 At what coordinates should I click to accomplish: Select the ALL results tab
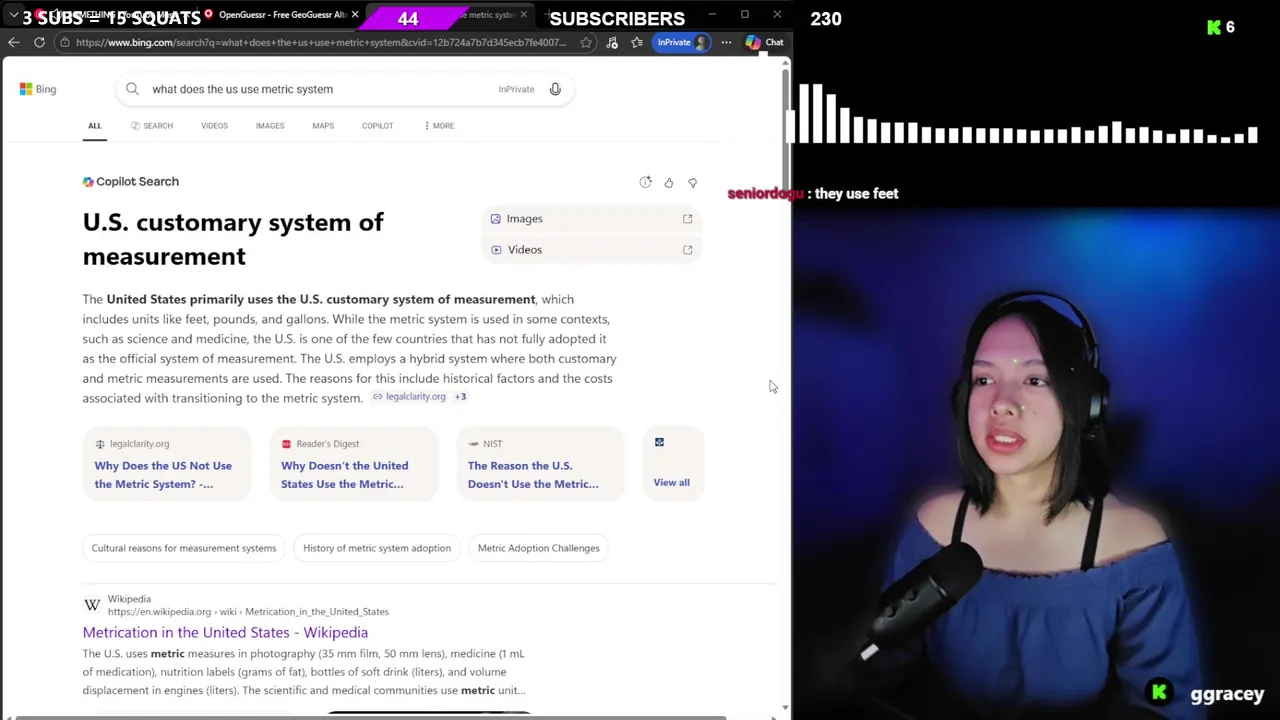click(94, 126)
